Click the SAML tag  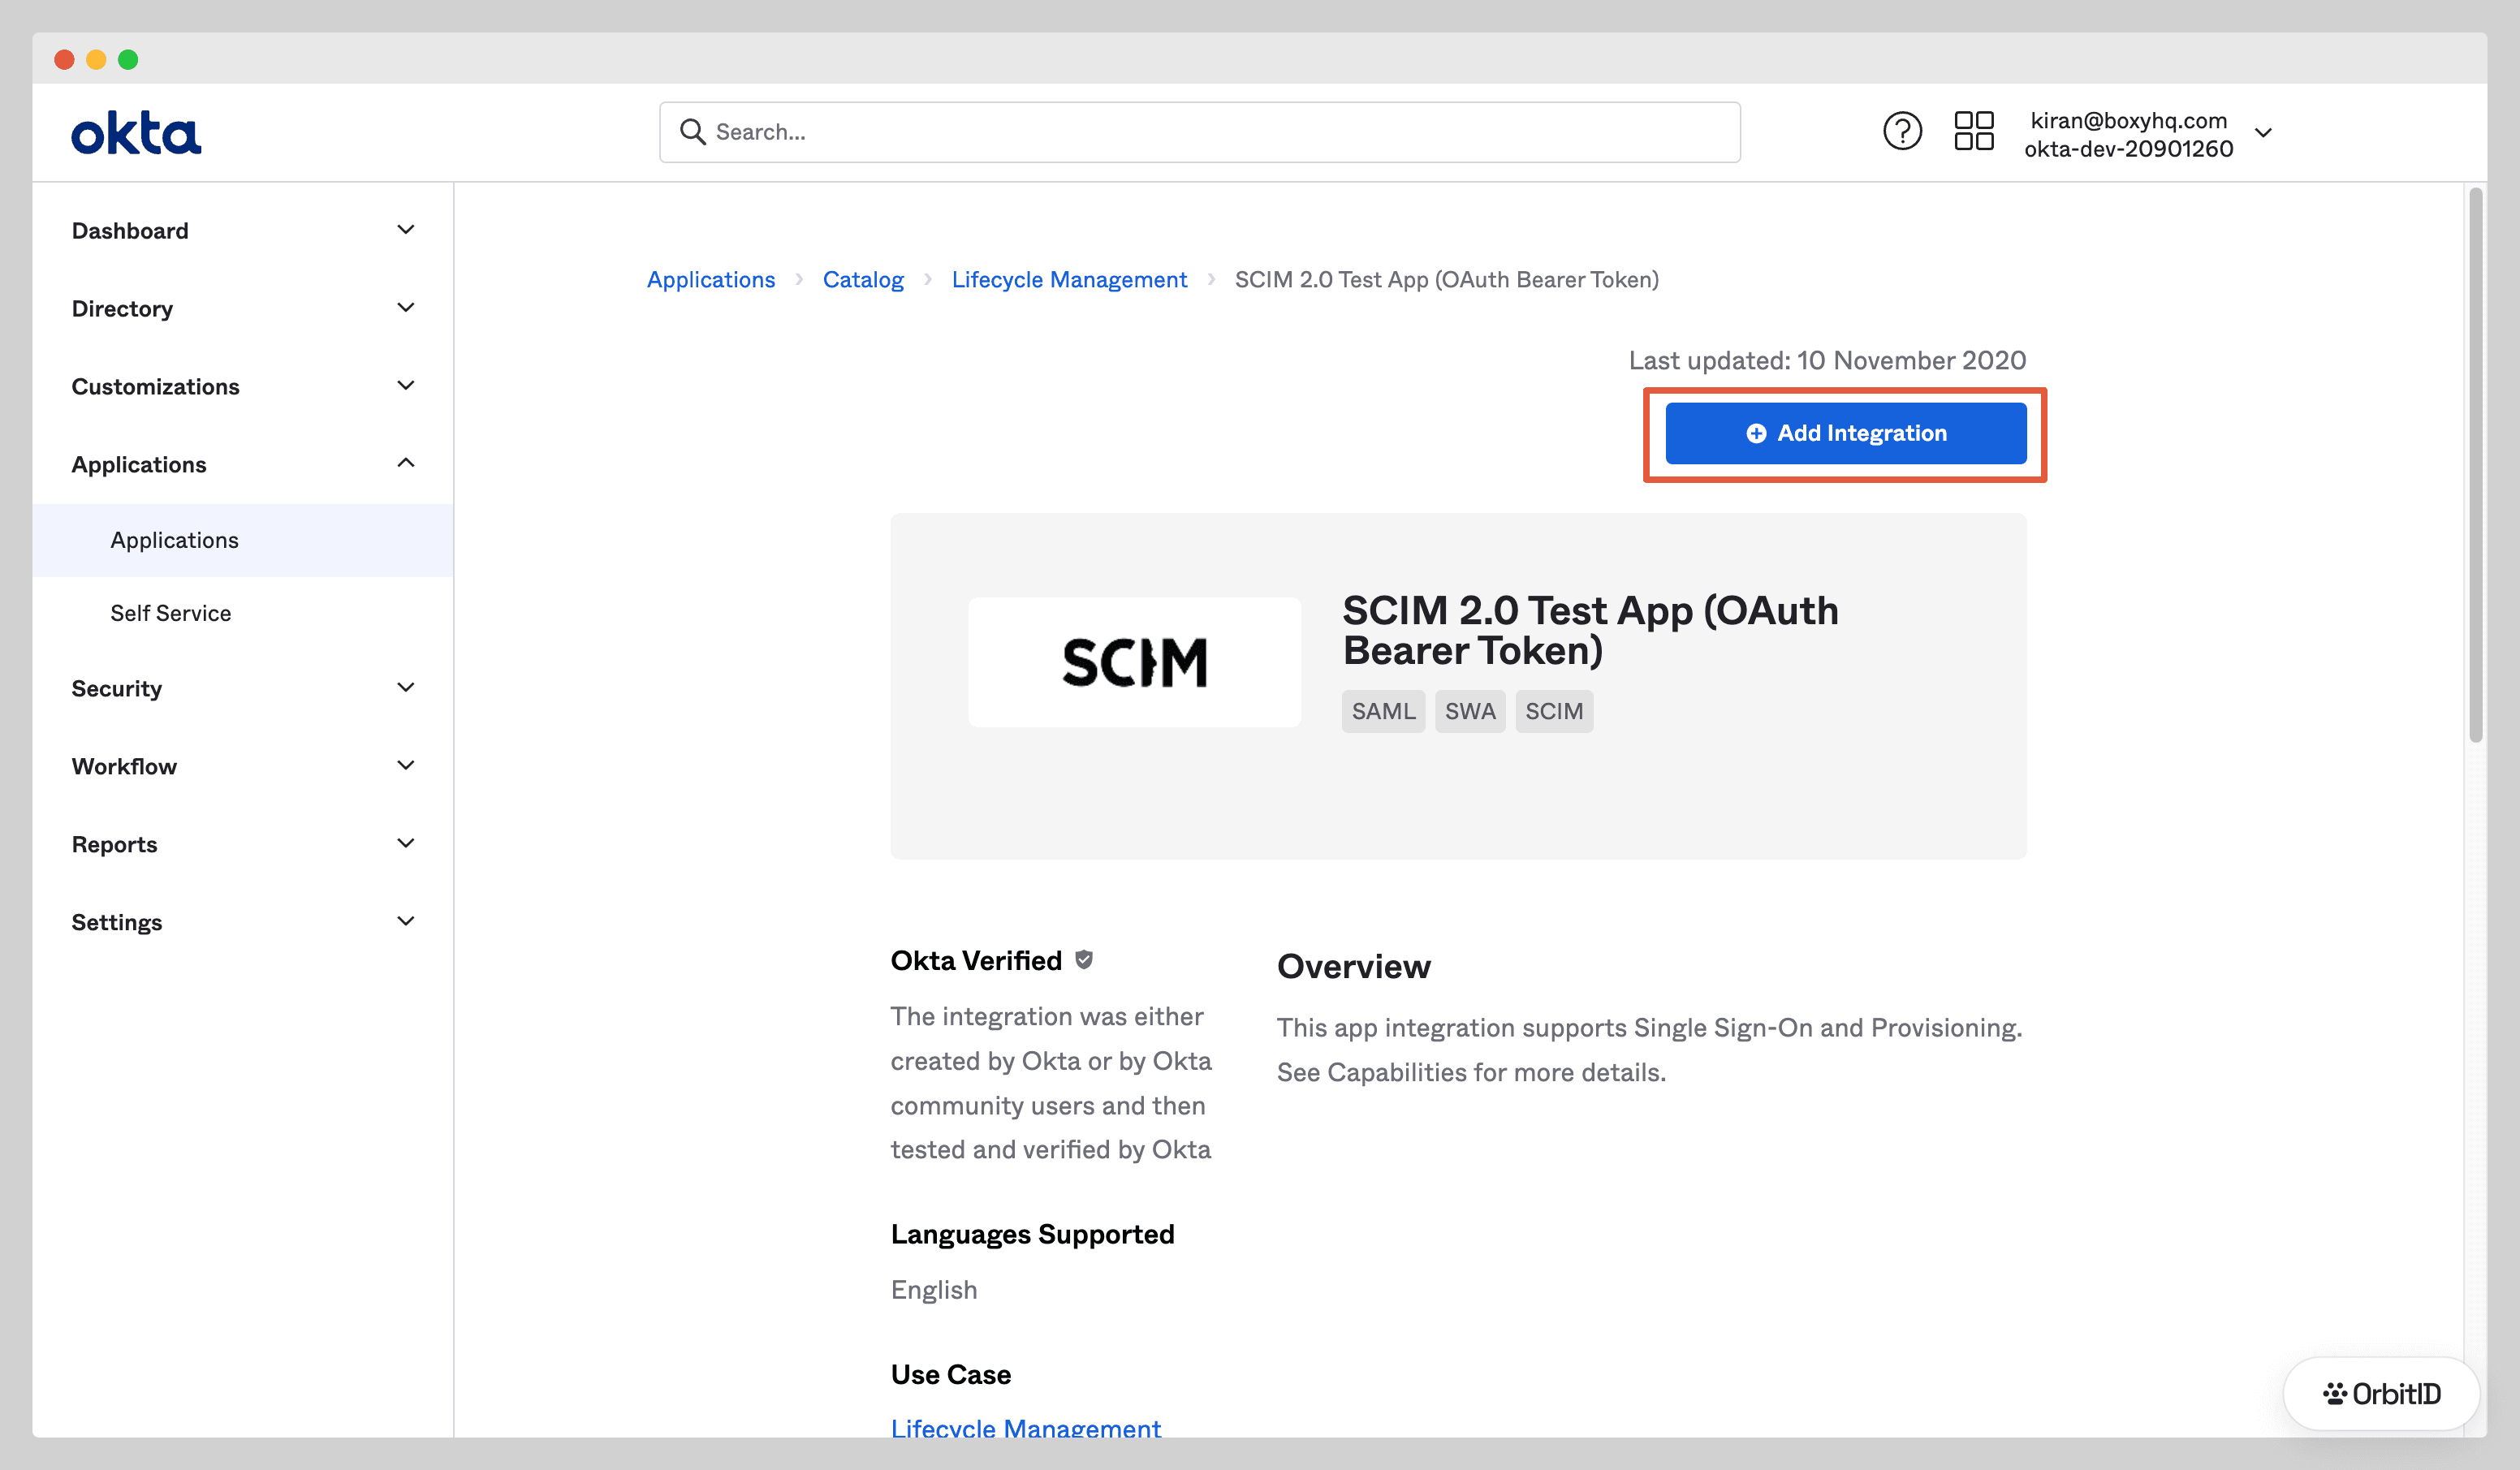click(x=1383, y=712)
